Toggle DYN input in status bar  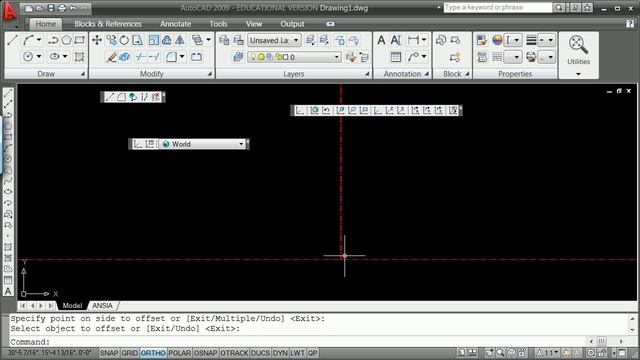point(280,353)
